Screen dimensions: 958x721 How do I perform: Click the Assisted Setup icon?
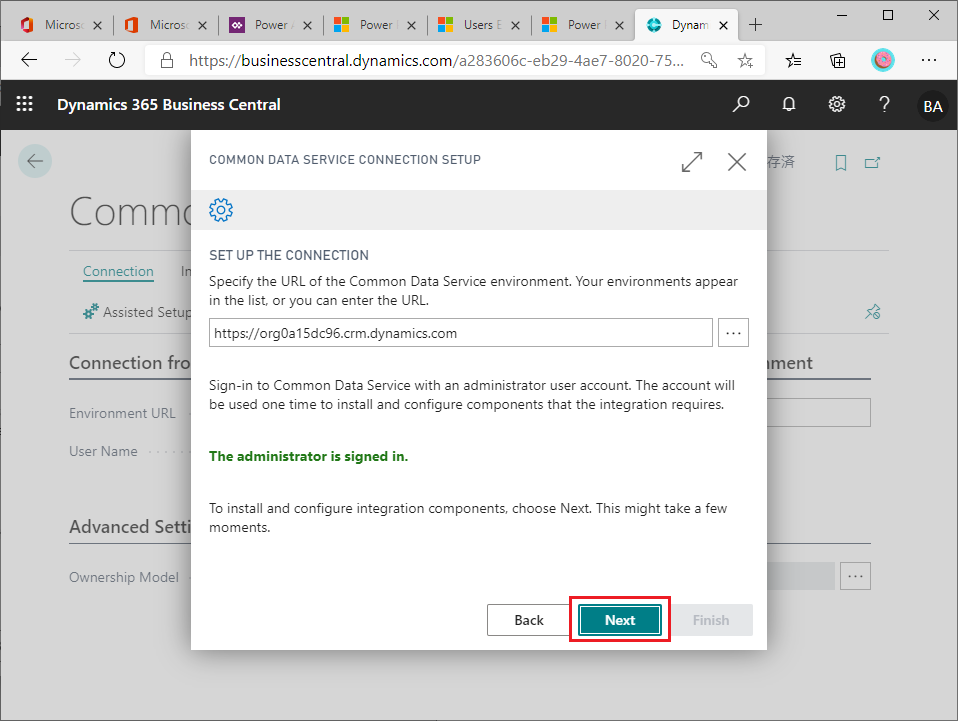coord(90,312)
